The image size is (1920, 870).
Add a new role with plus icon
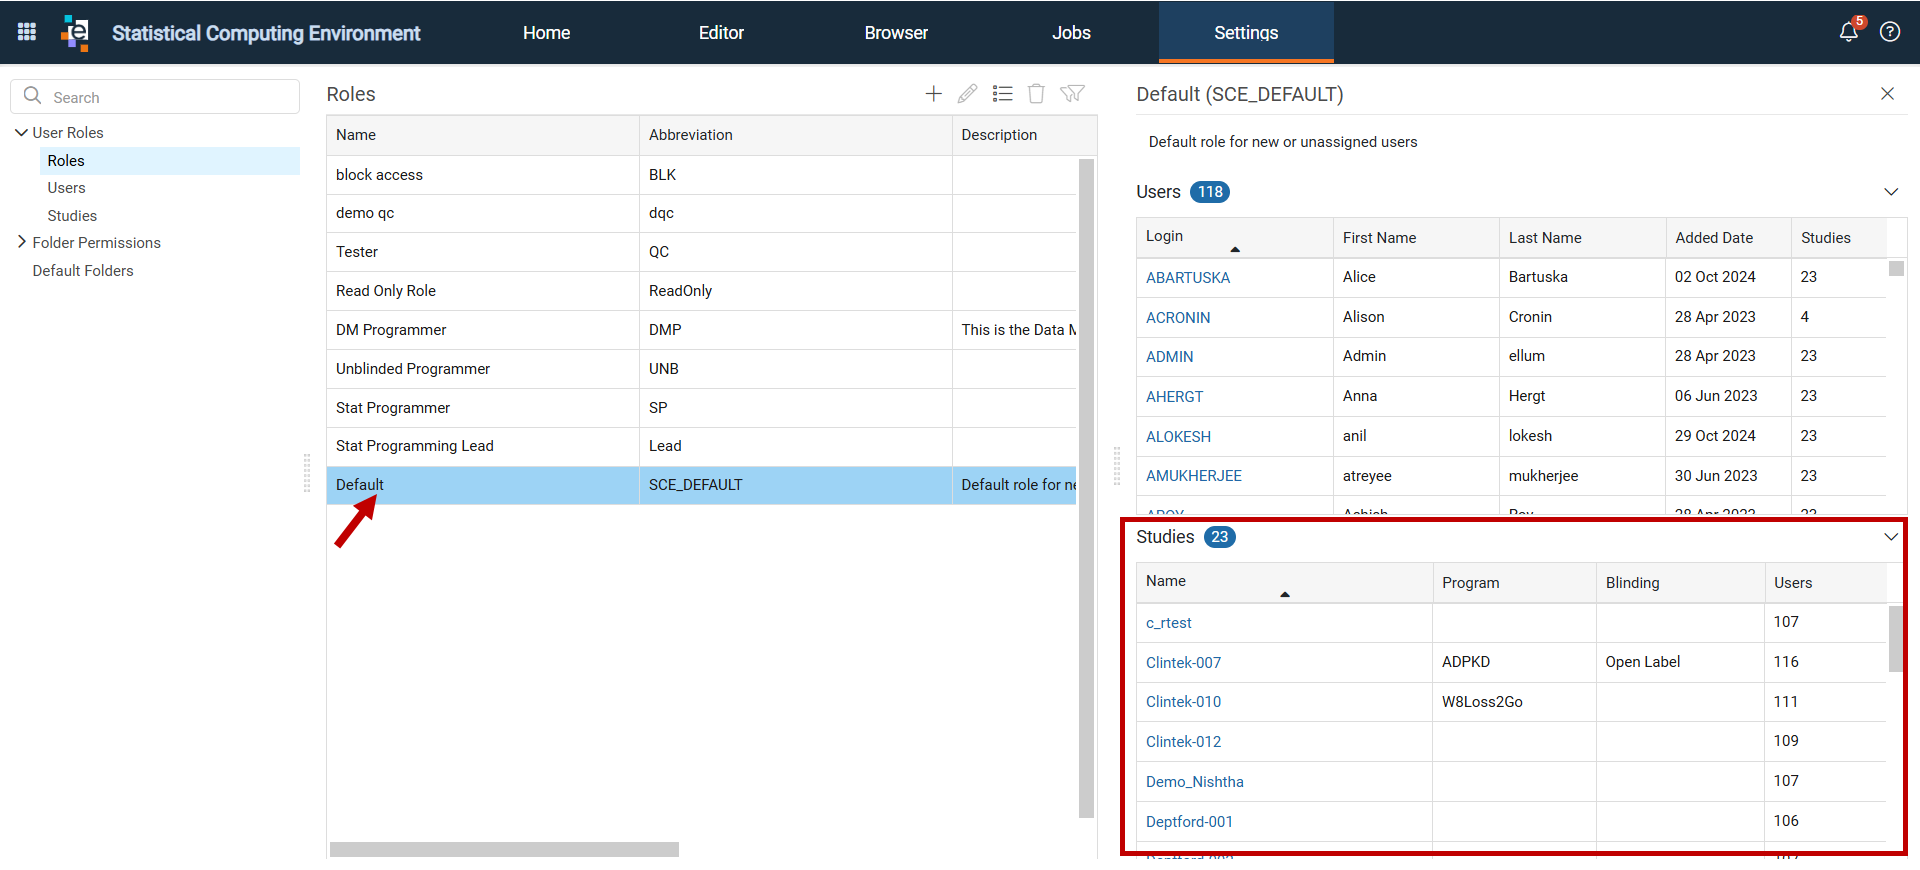pos(933,93)
